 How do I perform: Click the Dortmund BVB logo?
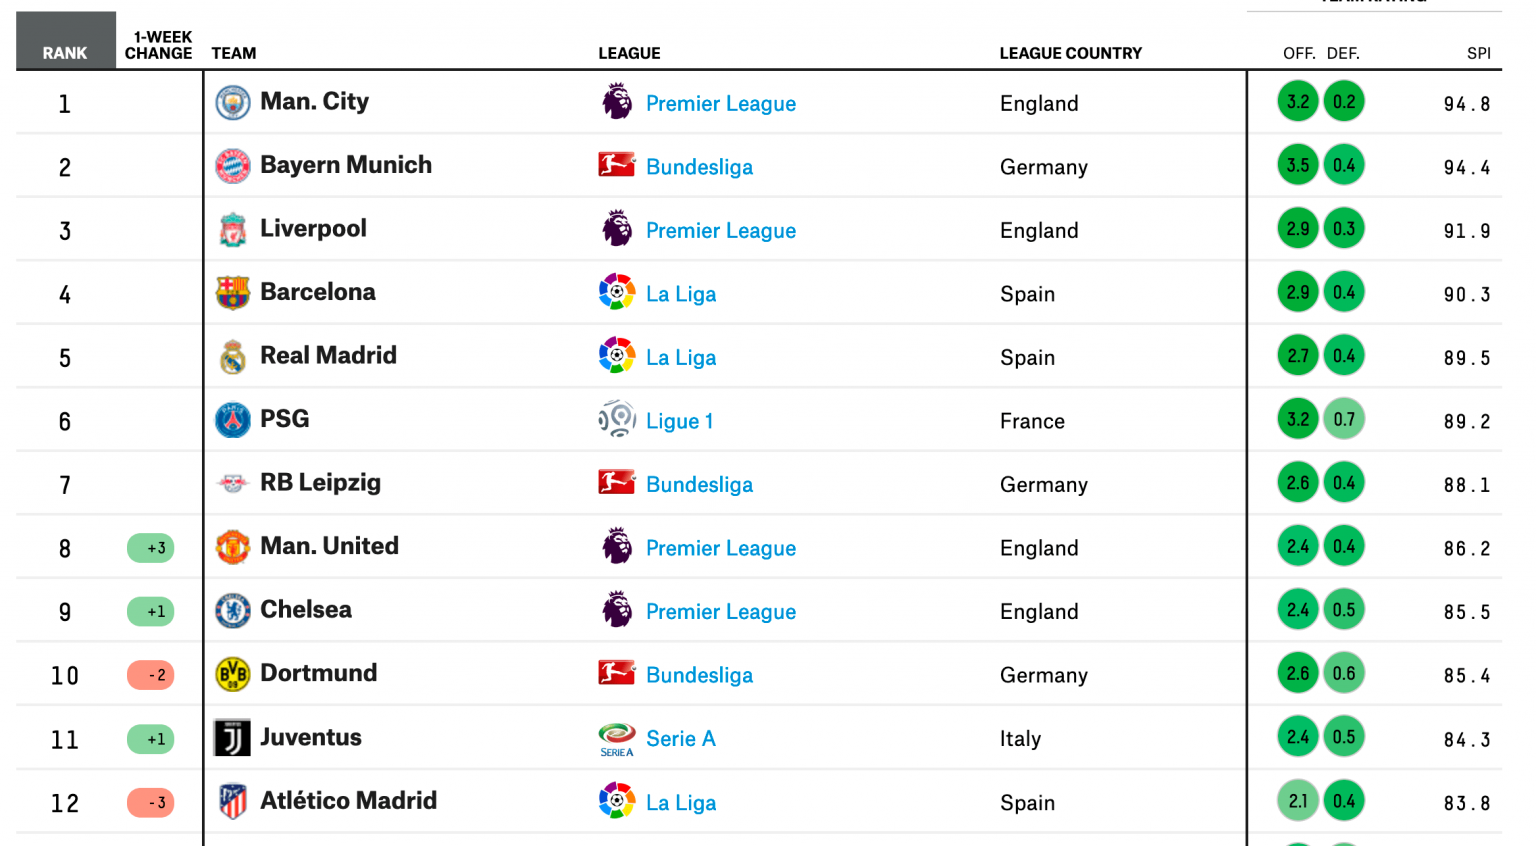point(233,674)
